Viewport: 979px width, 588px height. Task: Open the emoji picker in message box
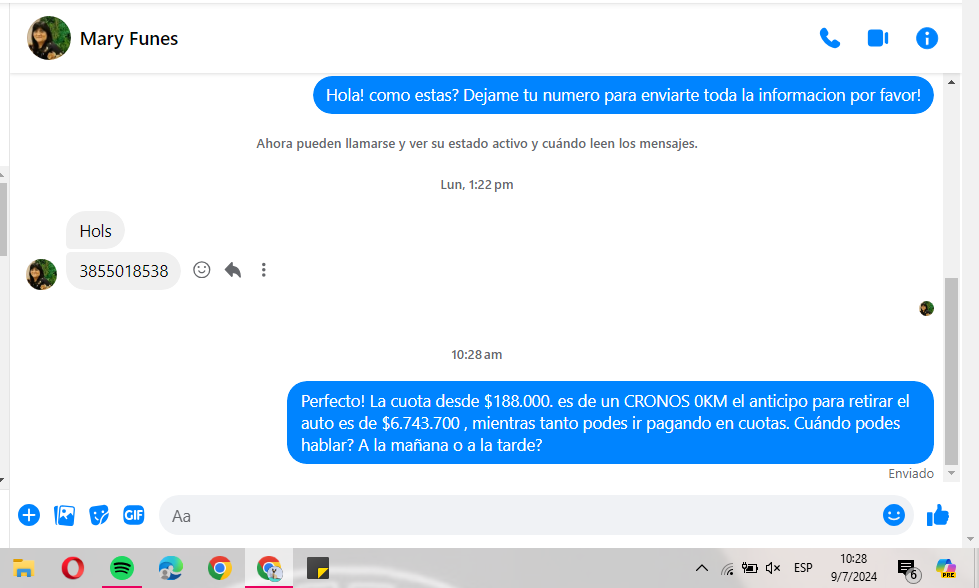click(893, 515)
